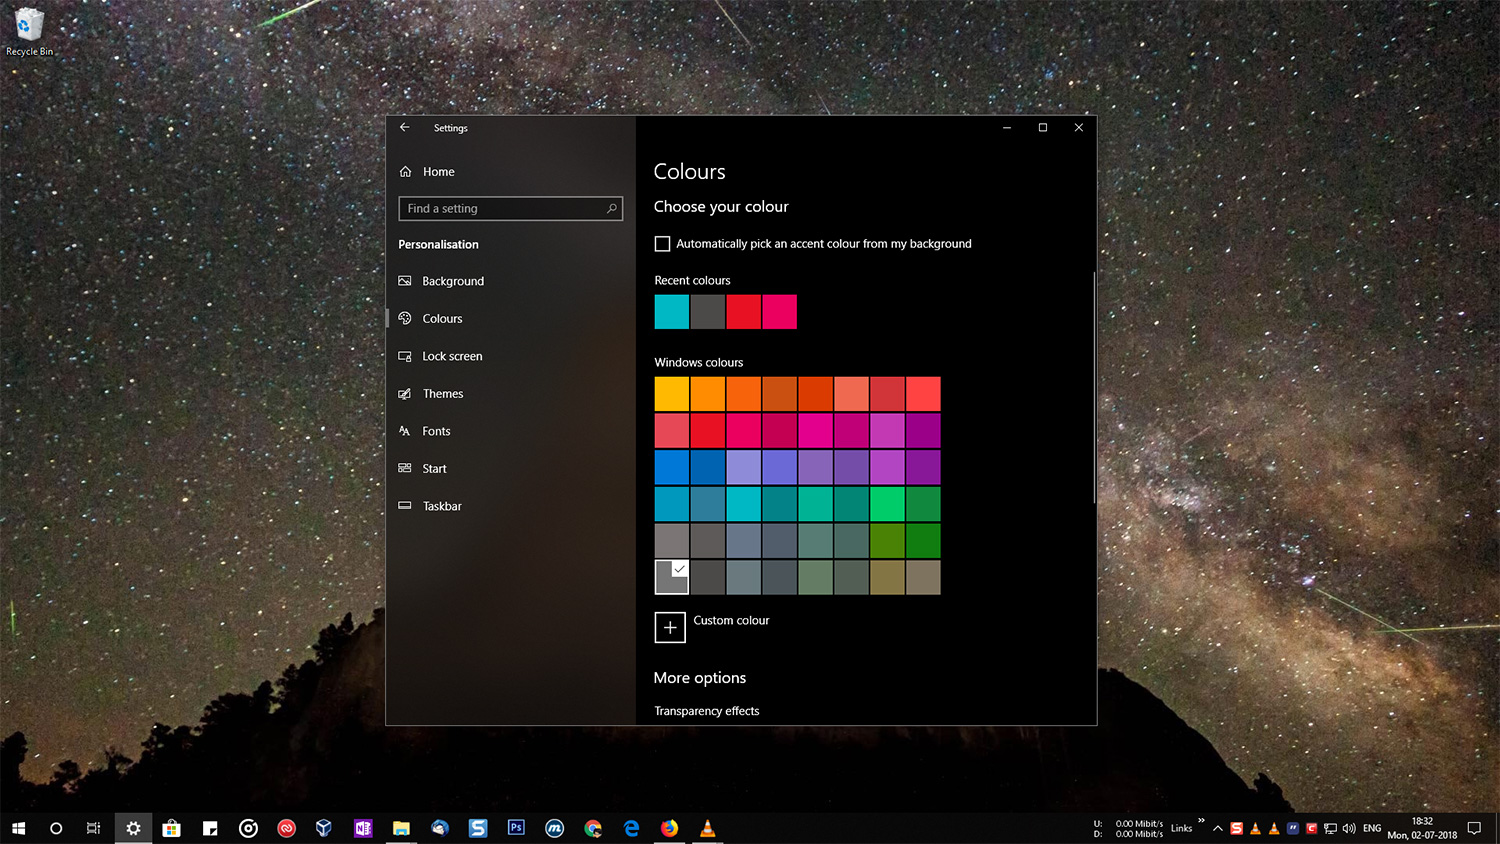Image resolution: width=1500 pixels, height=844 pixels.
Task: Open the Background settings
Action: [x=452, y=281]
